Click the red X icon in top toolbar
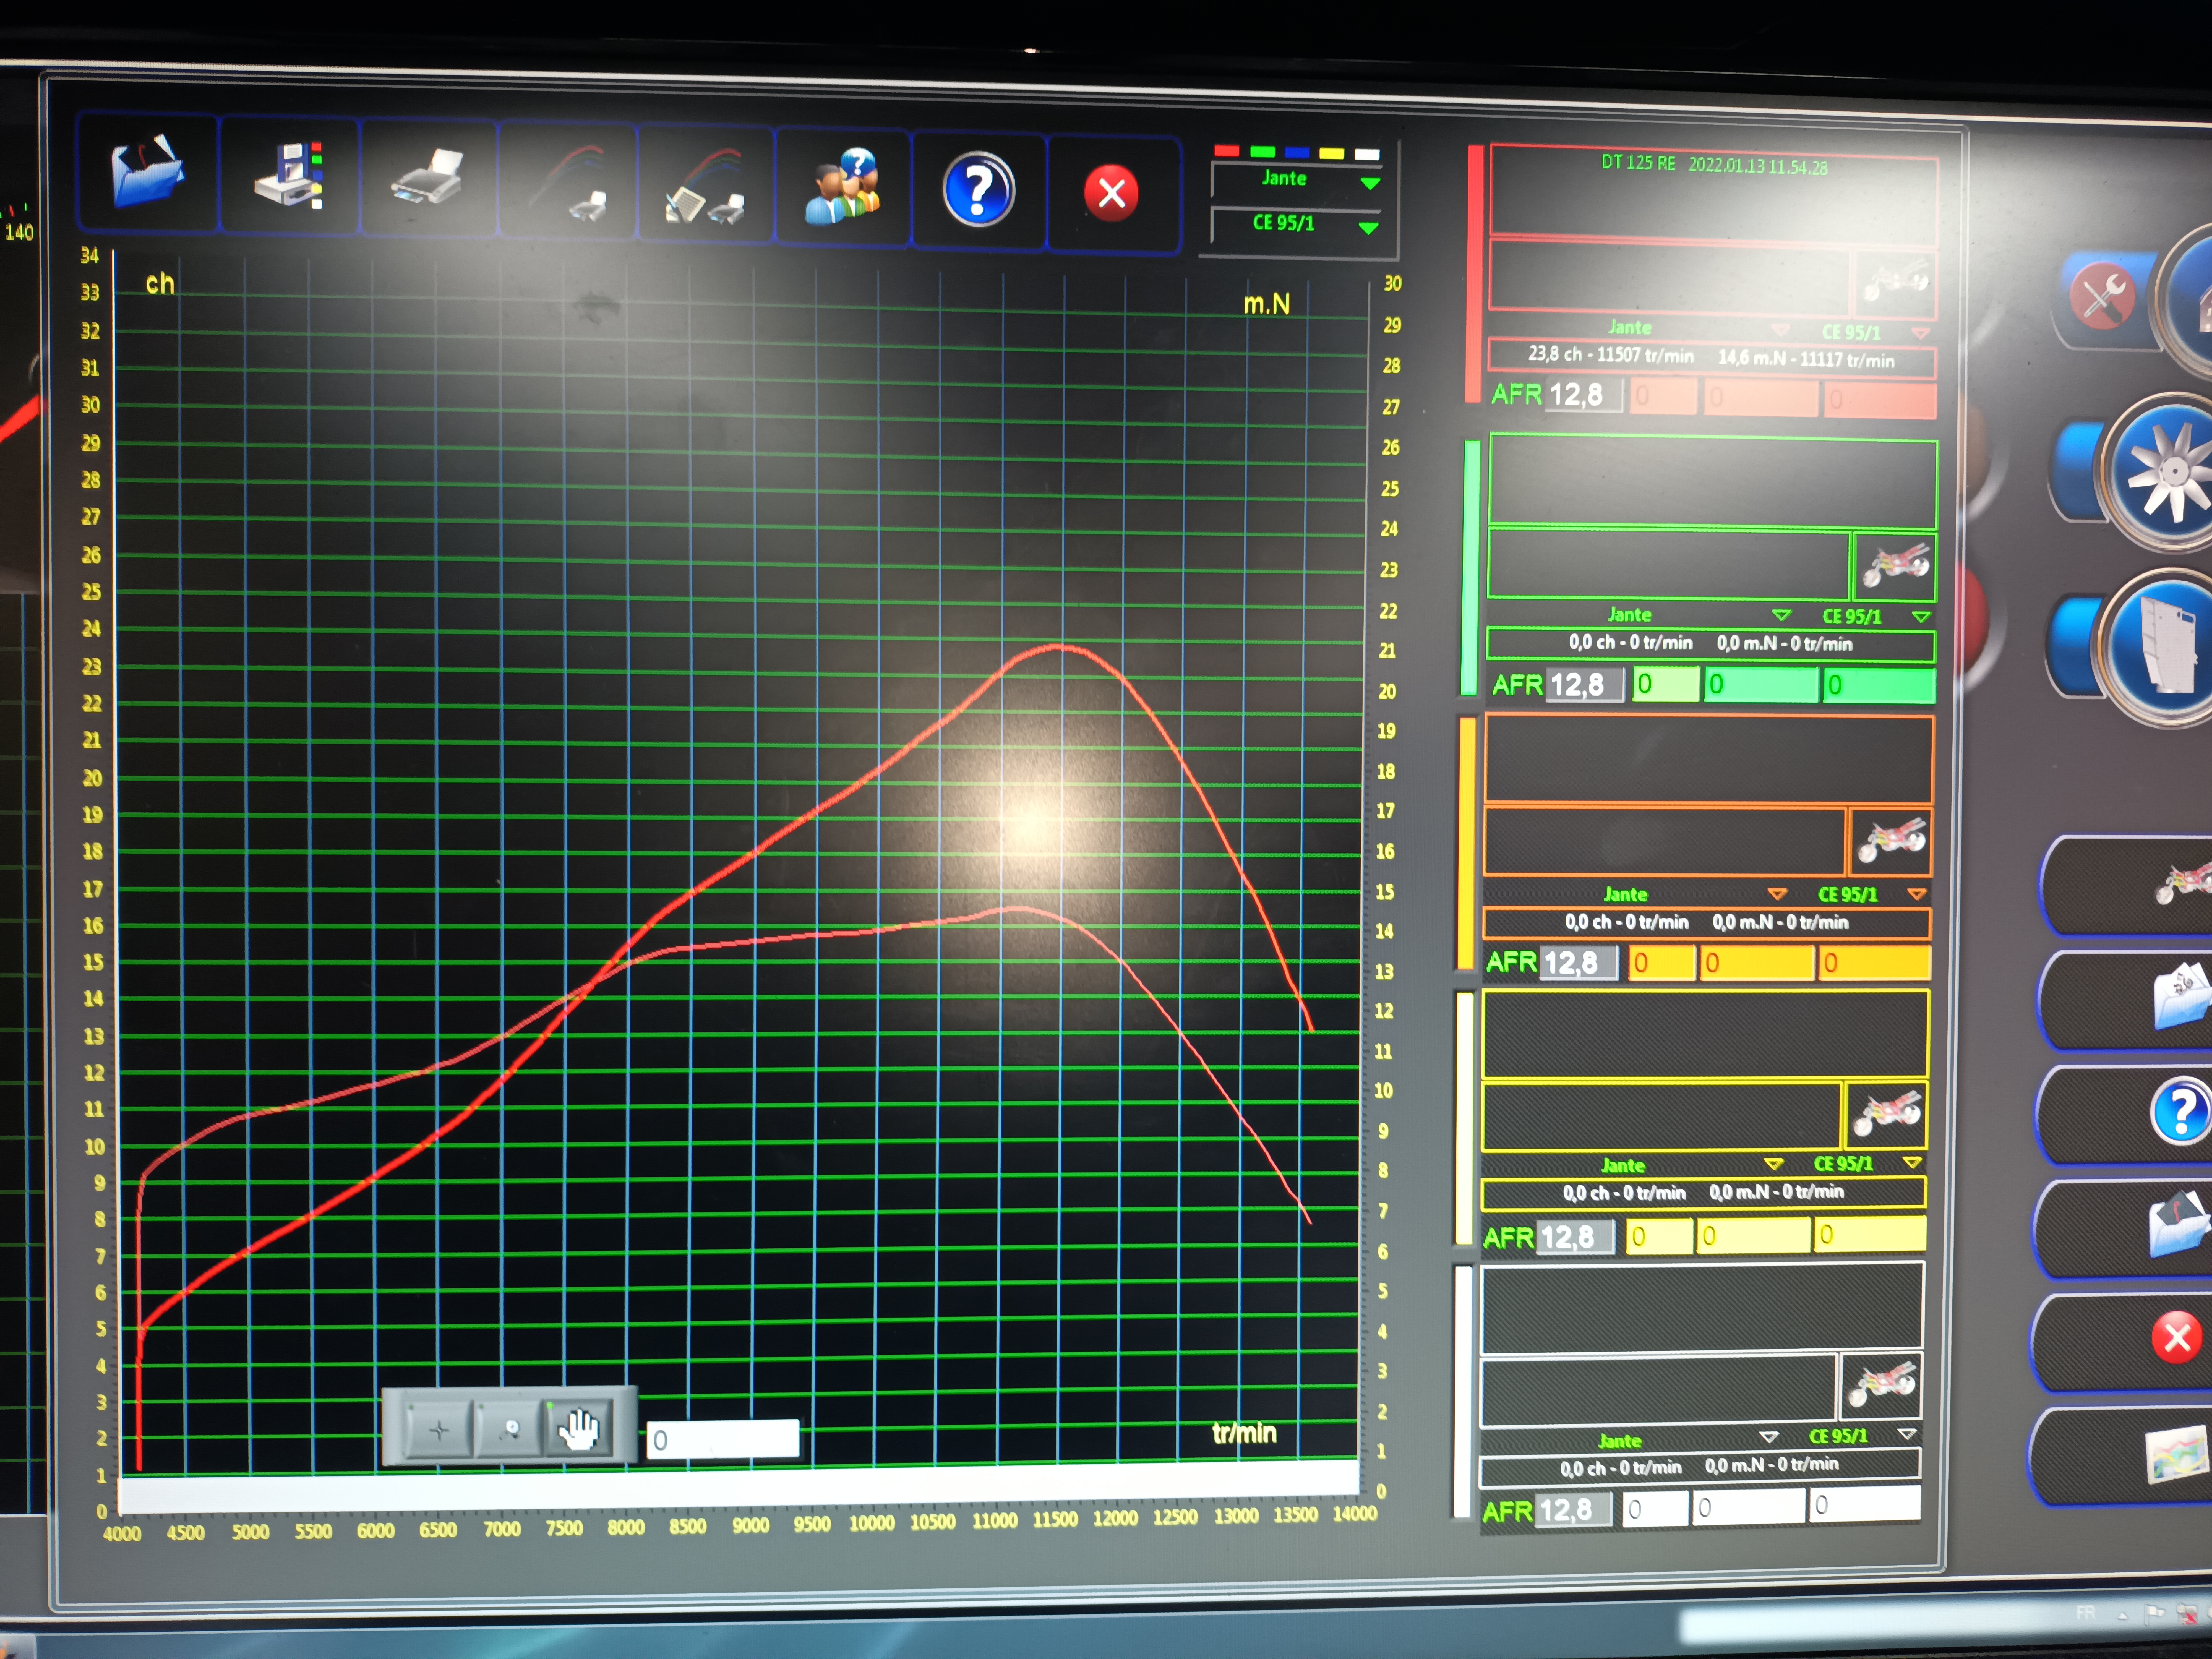 pos(1112,193)
